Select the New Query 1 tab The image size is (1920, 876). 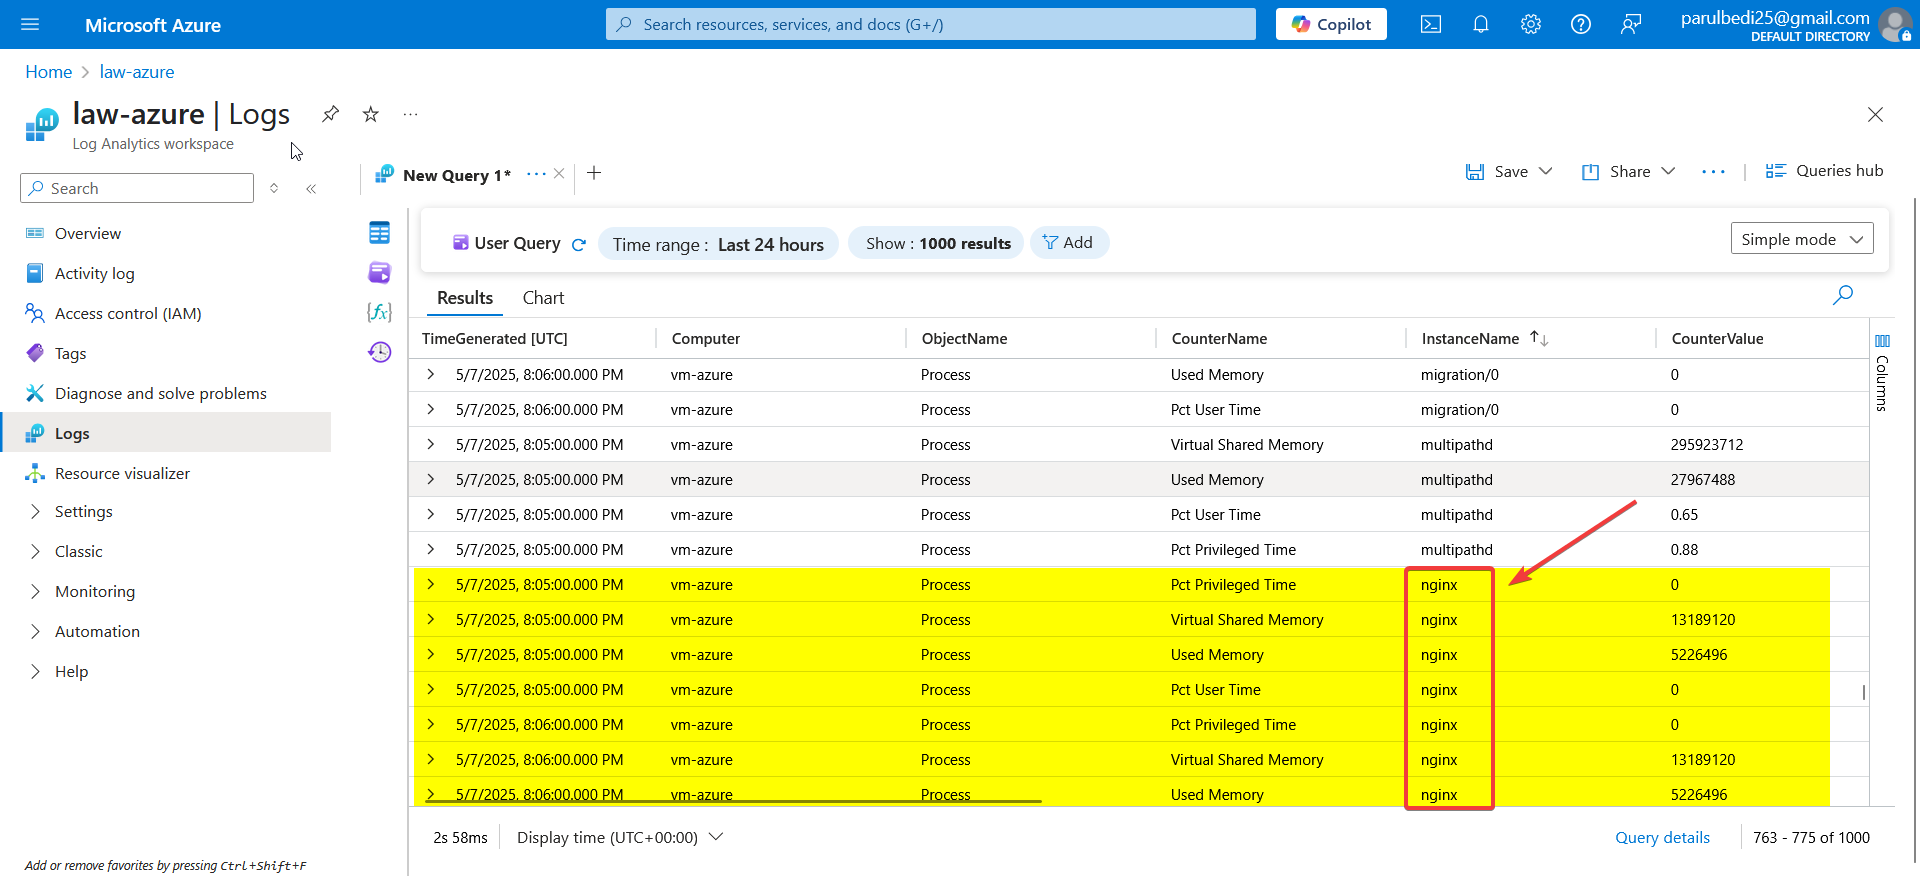[456, 175]
